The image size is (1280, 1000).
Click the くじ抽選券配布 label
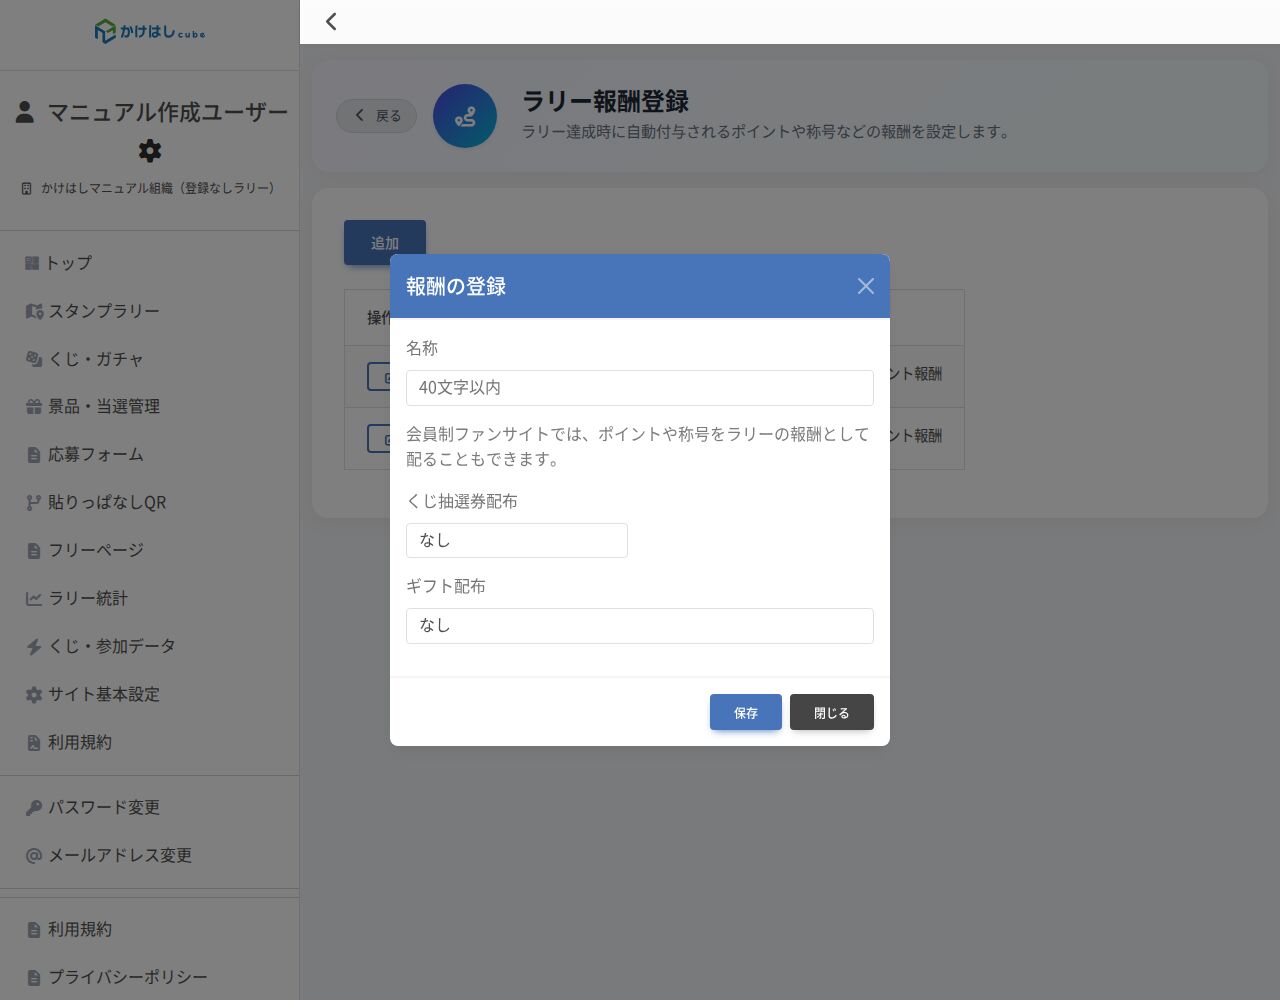(x=462, y=502)
